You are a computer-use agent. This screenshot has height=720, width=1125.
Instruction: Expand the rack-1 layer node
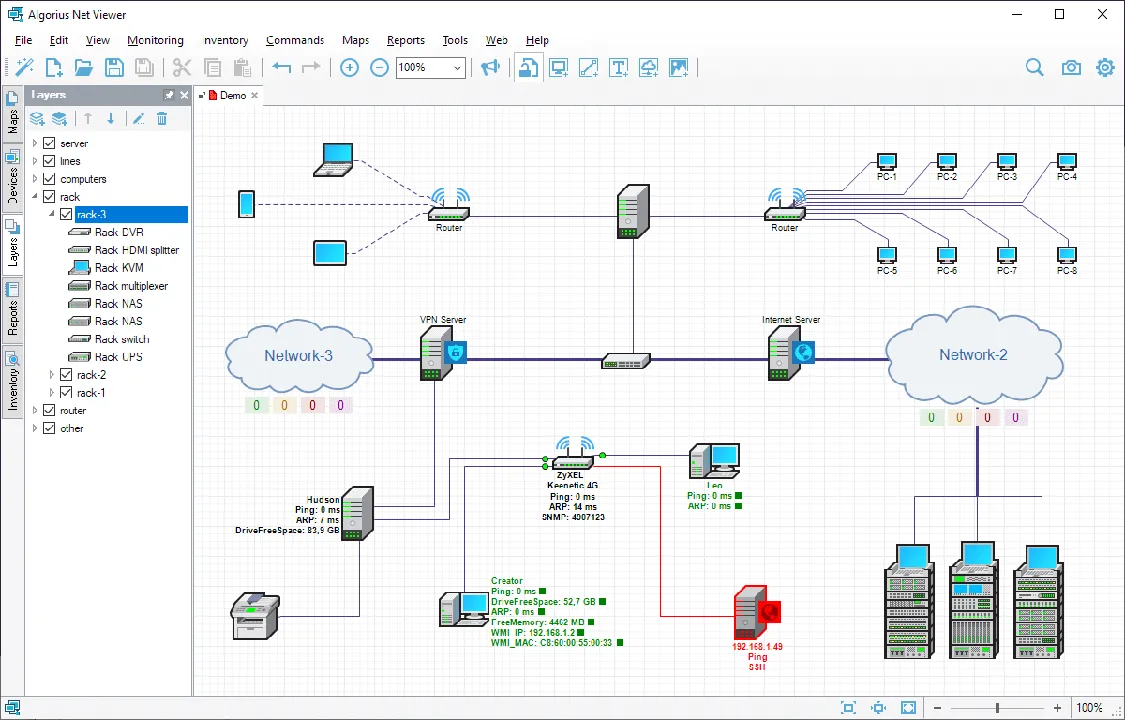coord(52,392)
